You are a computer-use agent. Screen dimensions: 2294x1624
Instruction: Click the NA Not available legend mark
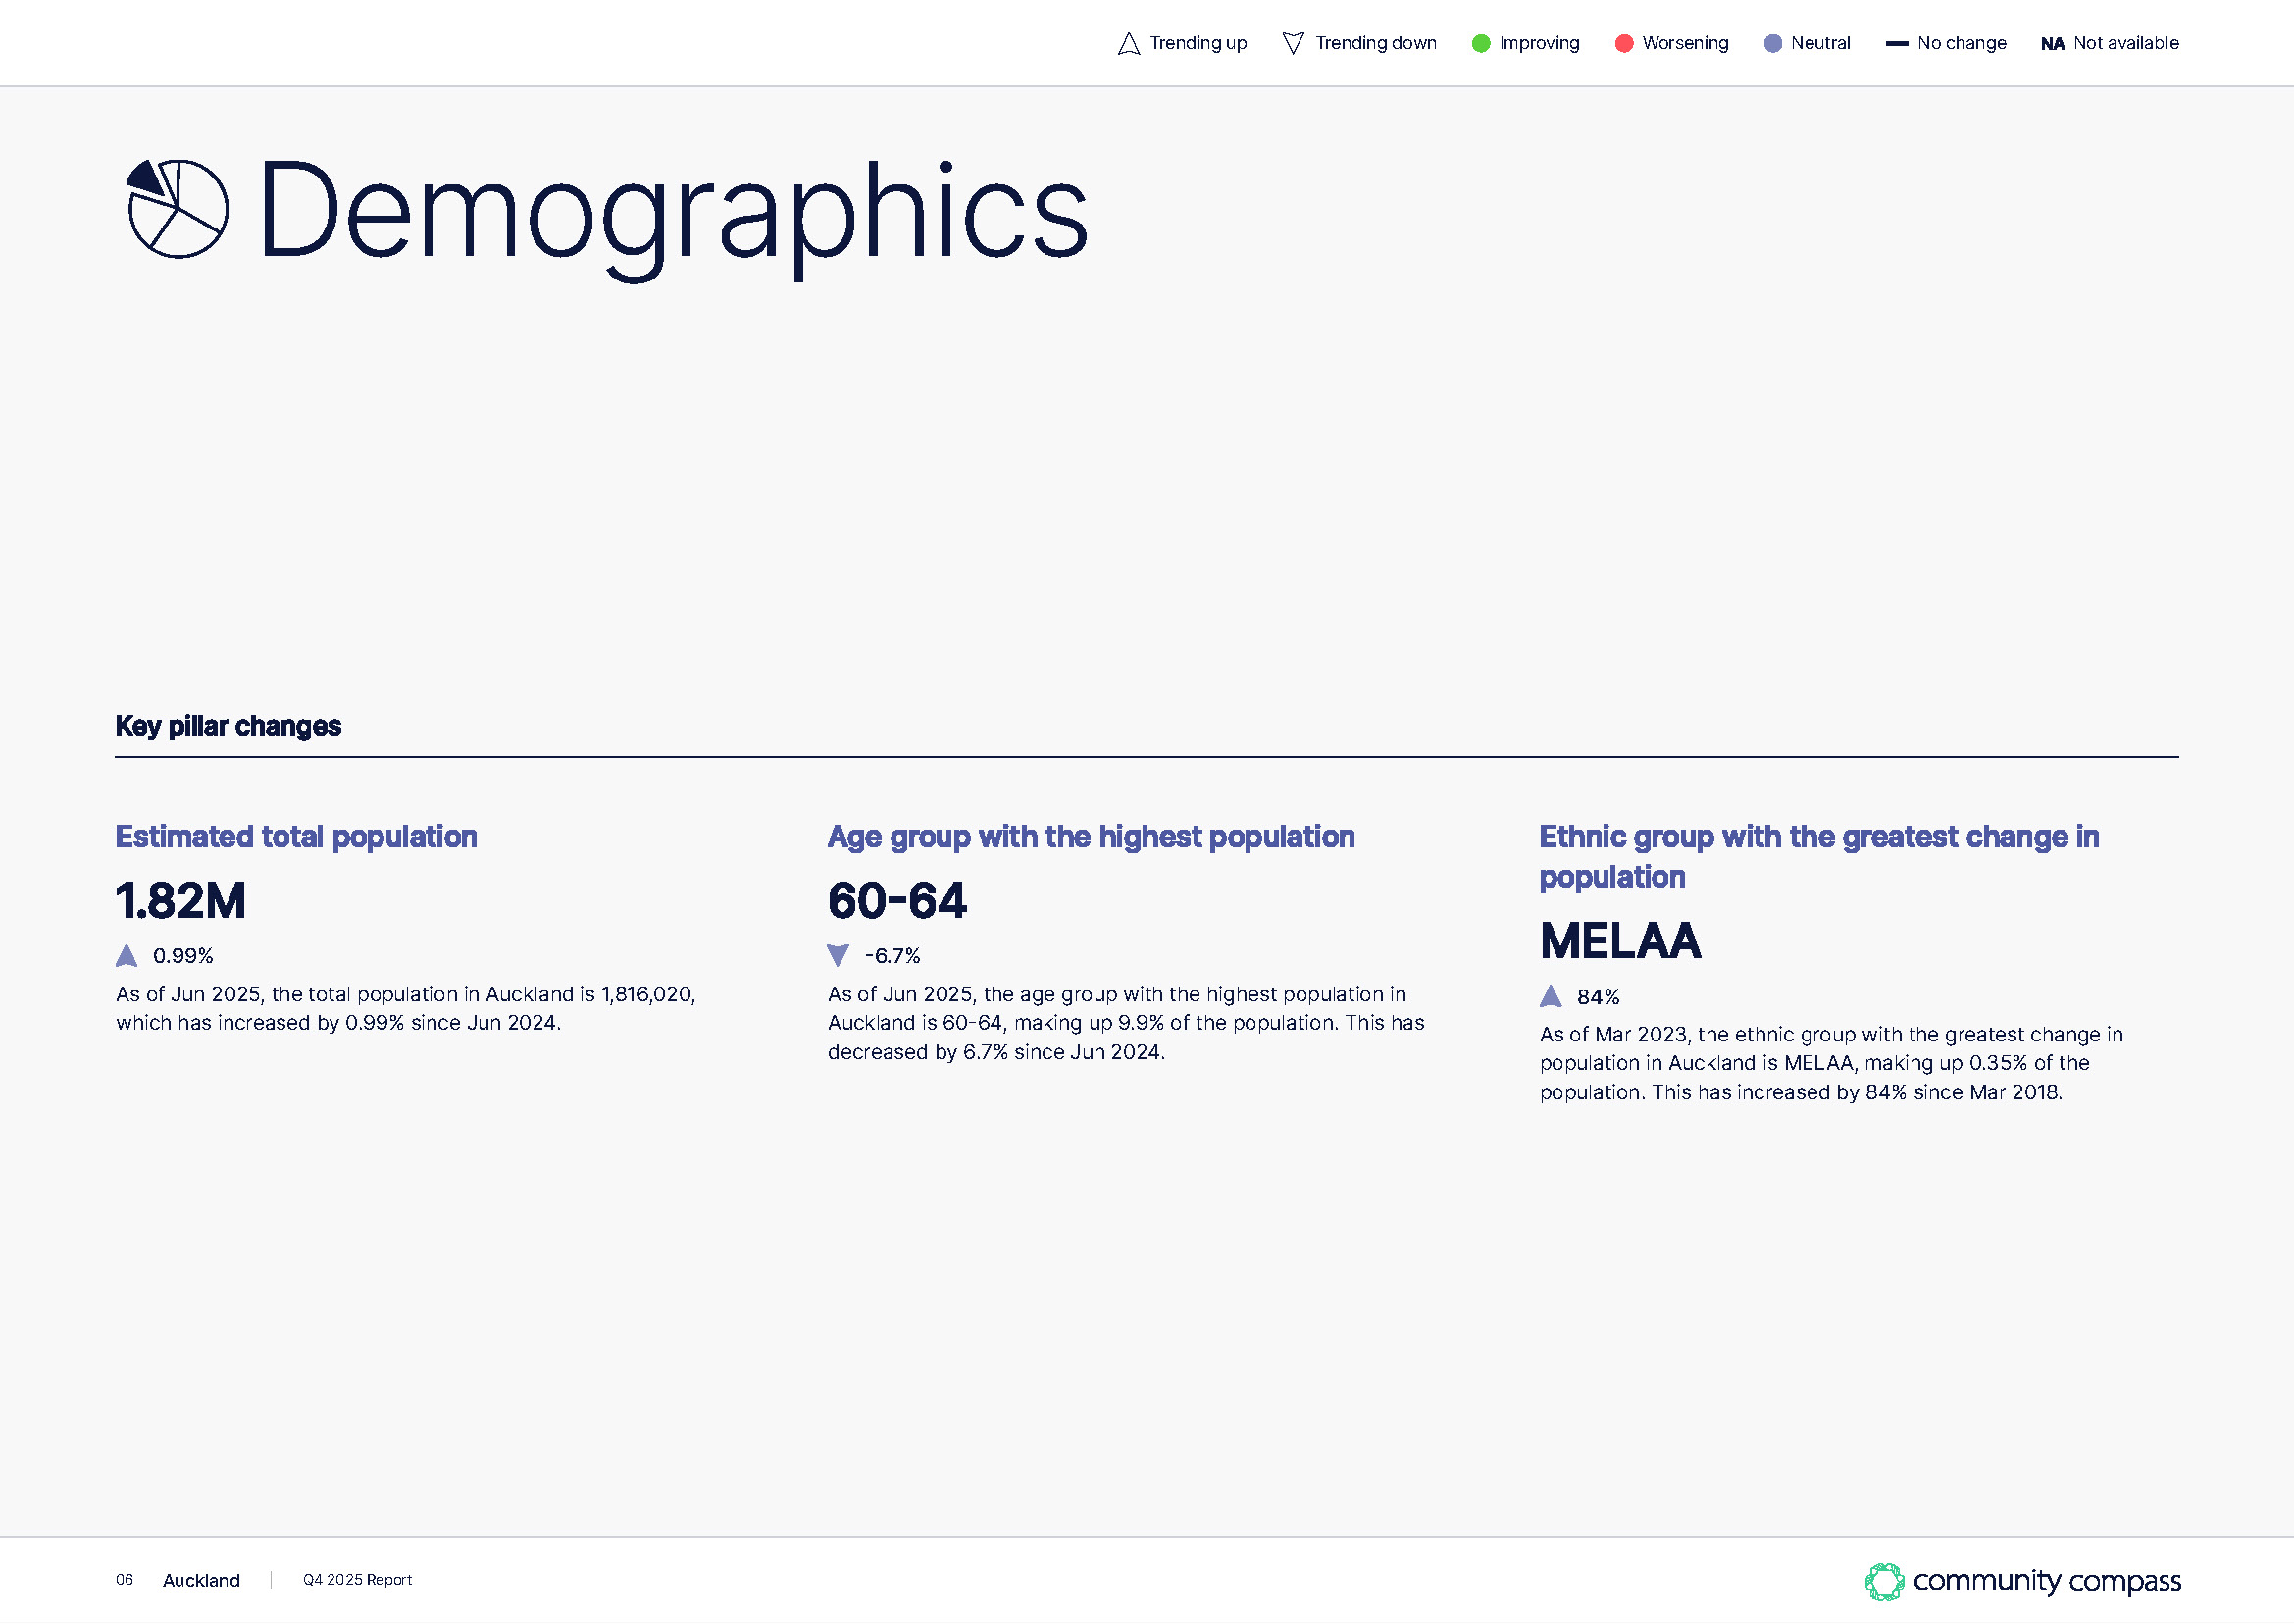click(x=2052, y=44)
